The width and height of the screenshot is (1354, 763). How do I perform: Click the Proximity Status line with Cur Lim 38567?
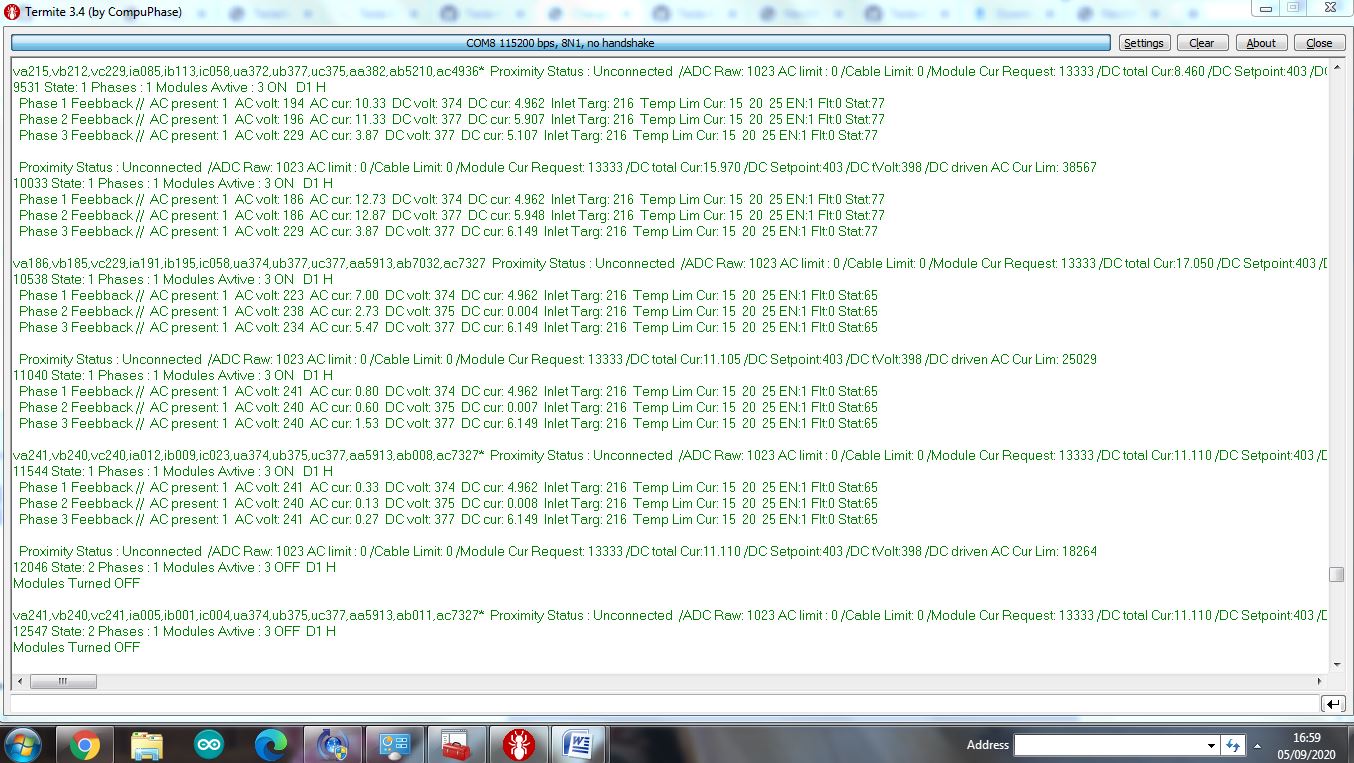(x=558, y=167)
